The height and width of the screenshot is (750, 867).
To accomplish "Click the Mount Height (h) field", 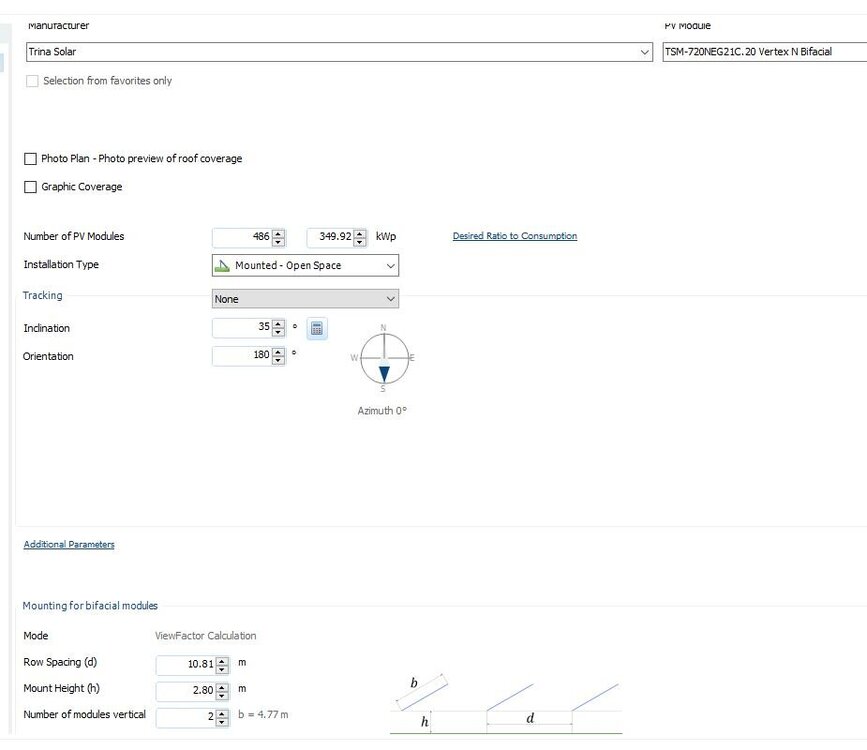I will click(x=186, y=690).
